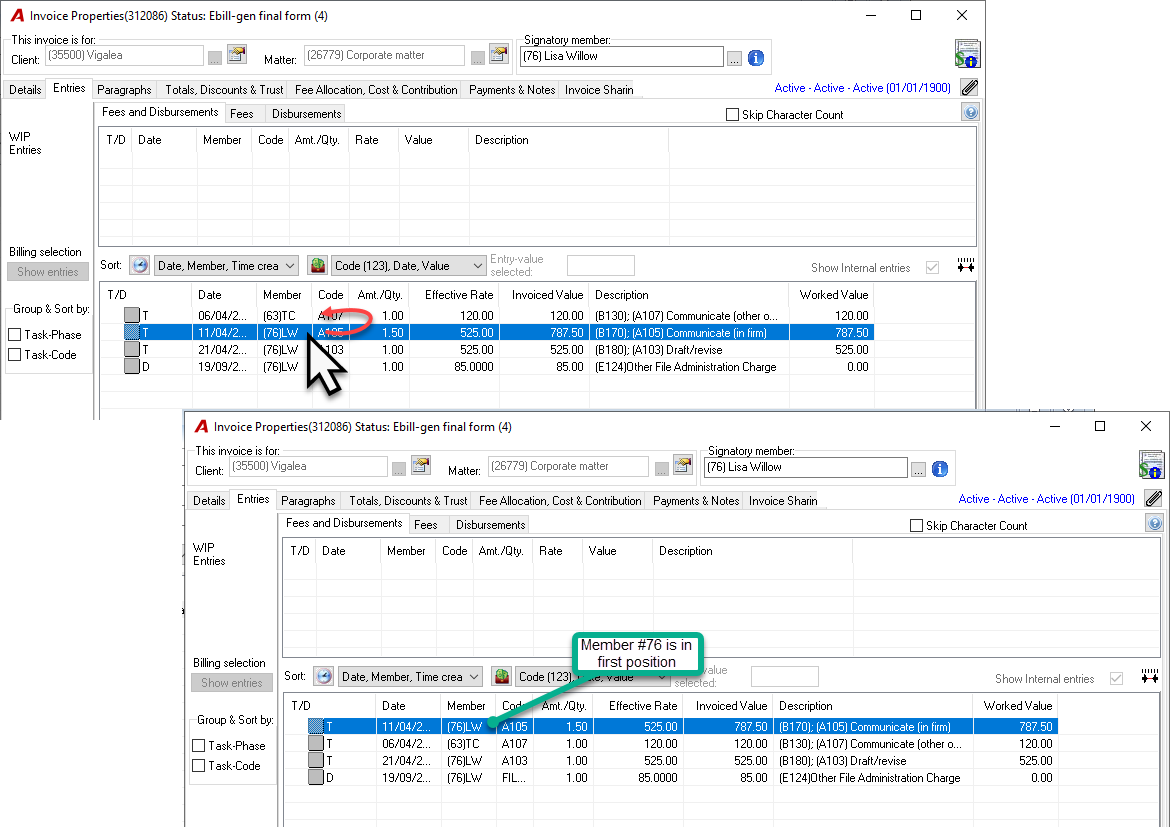1173x827 pixels.
Task: Select Disbursements sub-tab in front window
Action: tap(491, 525)
